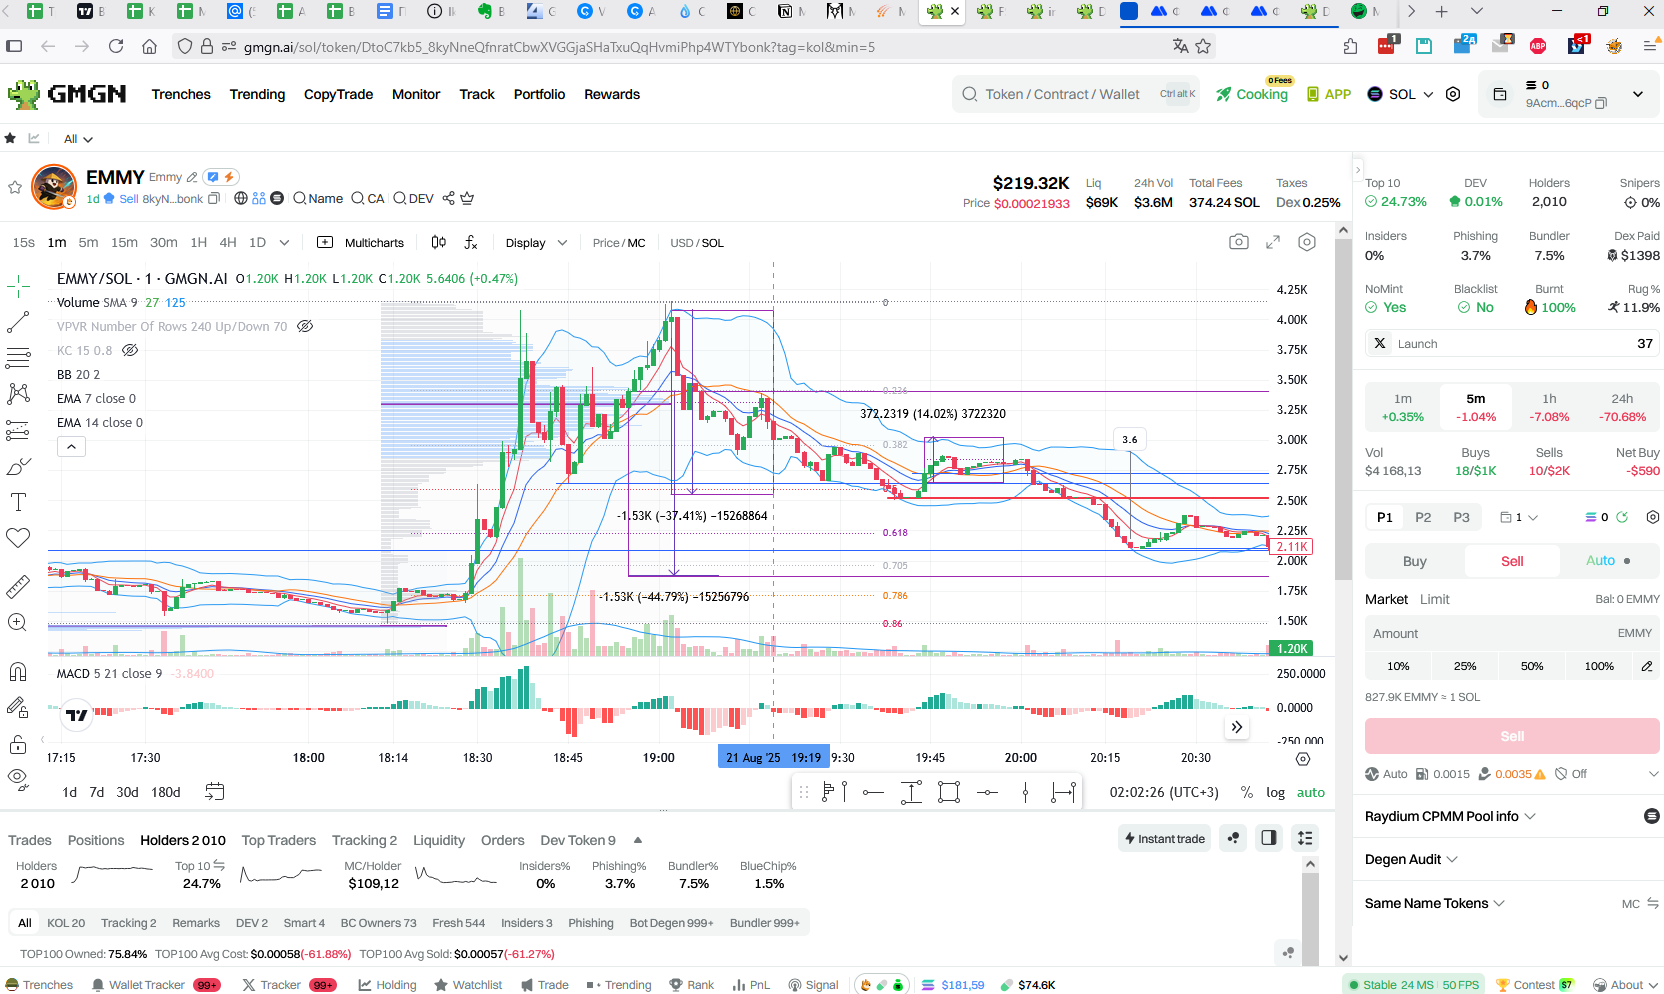Open the Trenches menu
The height and width of the screenshot is (994, 1664).
click(181, 94)
